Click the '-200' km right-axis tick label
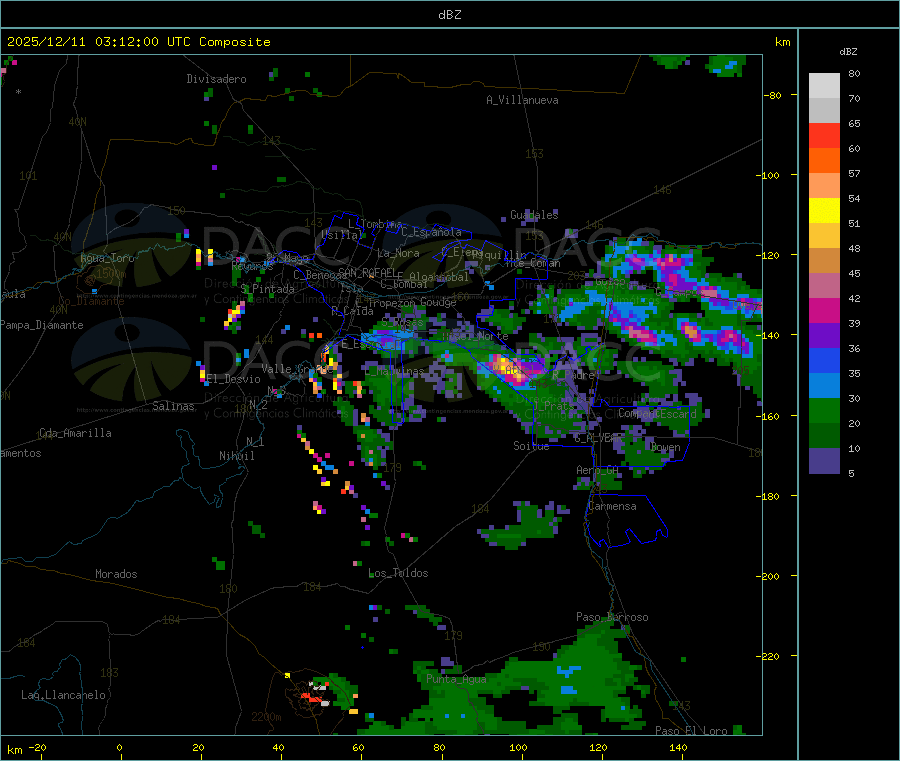 [x=770, y=576]
